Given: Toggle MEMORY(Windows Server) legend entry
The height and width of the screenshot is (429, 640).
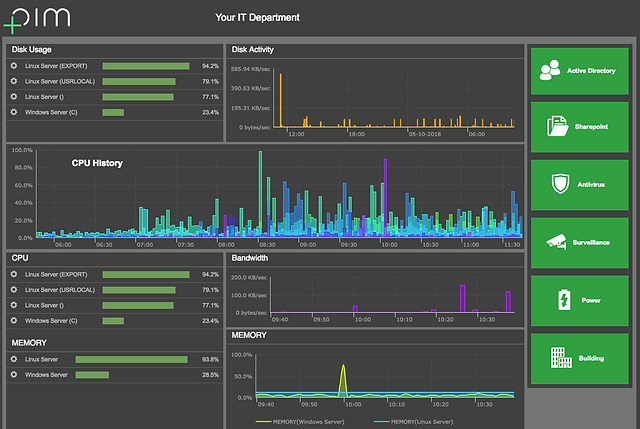Looking at the screenshot, I should coord(300,422).
